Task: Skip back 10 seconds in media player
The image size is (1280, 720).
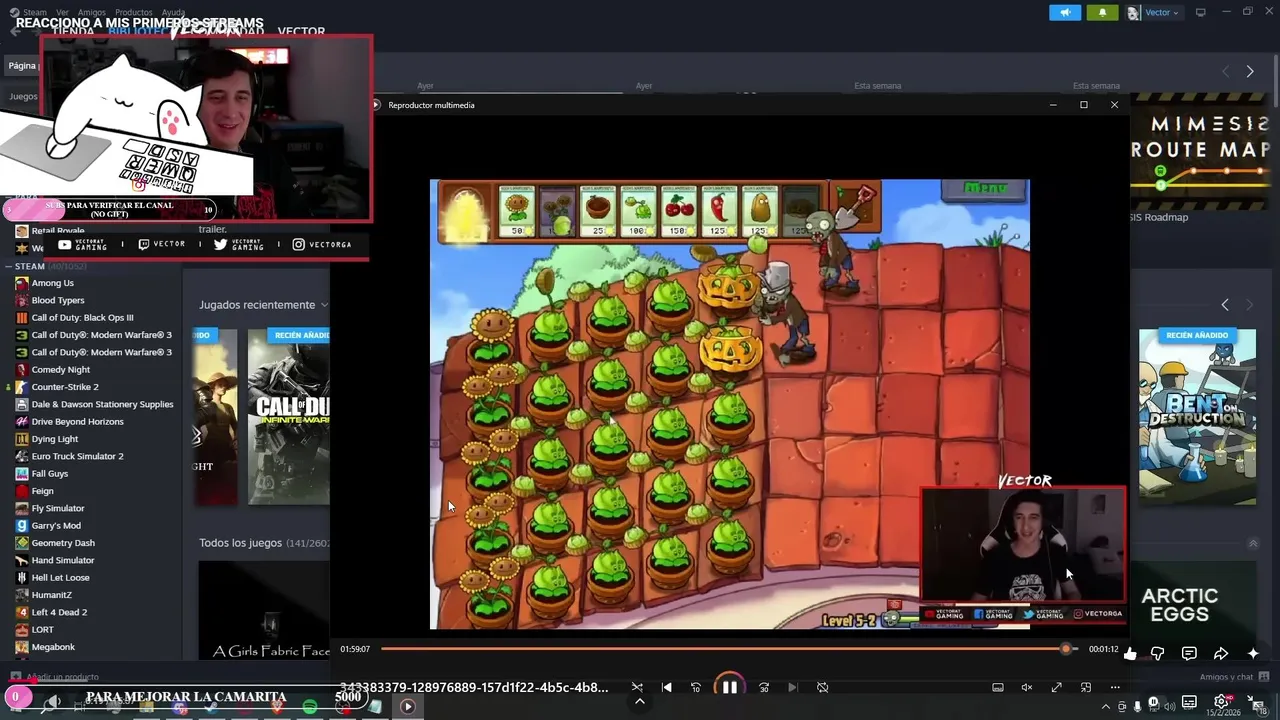Action: point(696,687)
